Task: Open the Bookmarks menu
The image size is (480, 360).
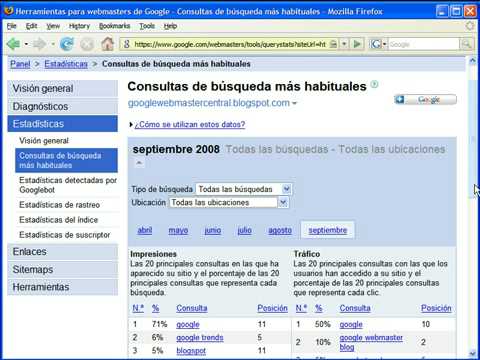Action: (x=114, y=26)
